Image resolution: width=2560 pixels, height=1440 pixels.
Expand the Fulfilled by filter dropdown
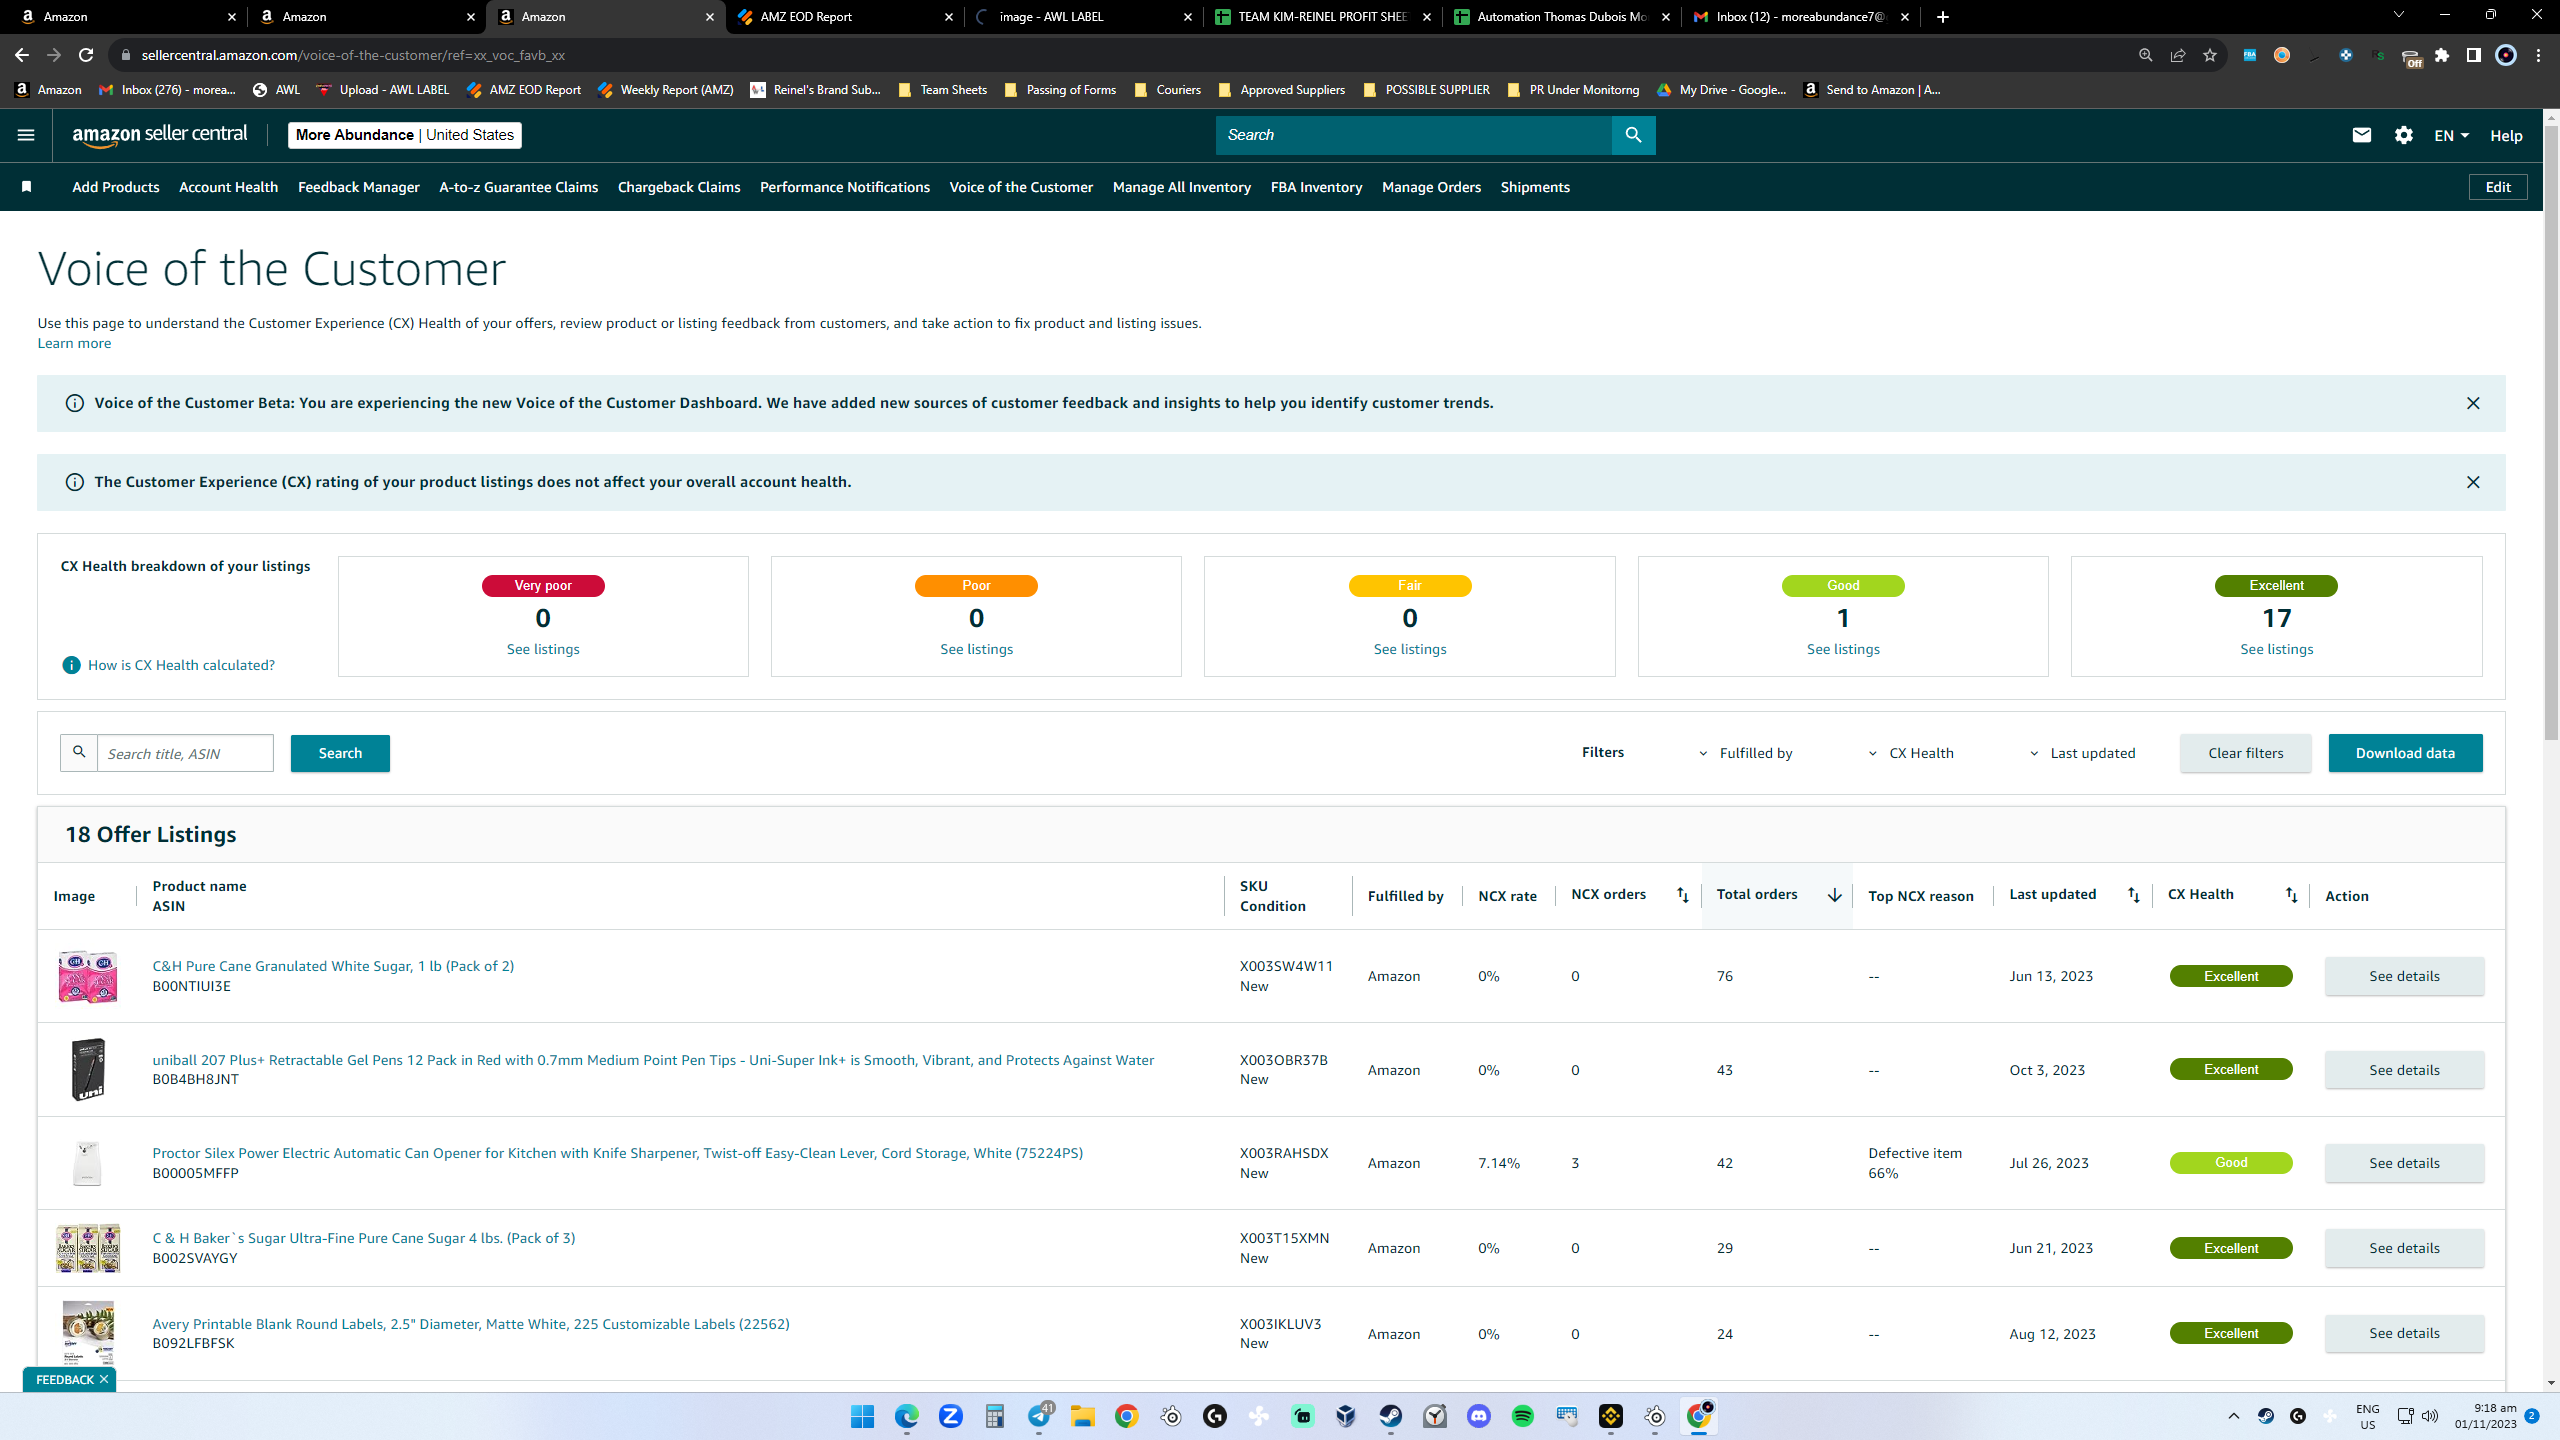pos(1746,753)
